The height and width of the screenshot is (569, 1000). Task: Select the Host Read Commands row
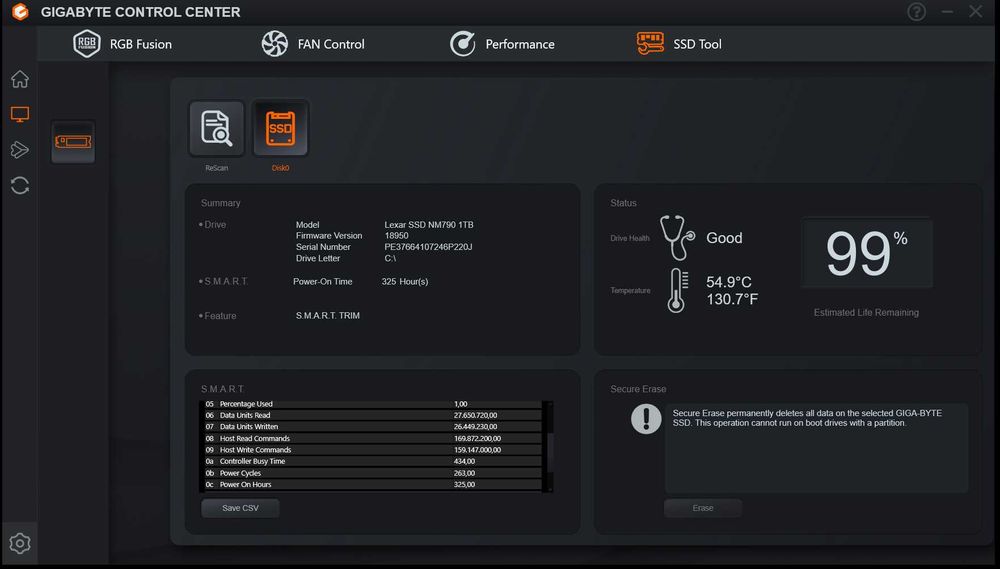(371, 438)
